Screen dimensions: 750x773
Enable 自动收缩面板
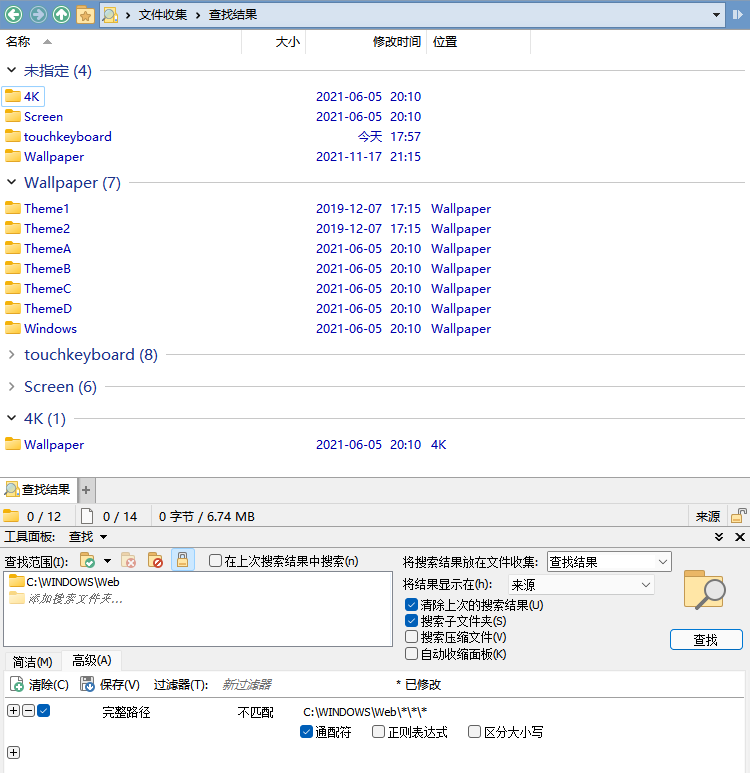click(x=411, y=654)
